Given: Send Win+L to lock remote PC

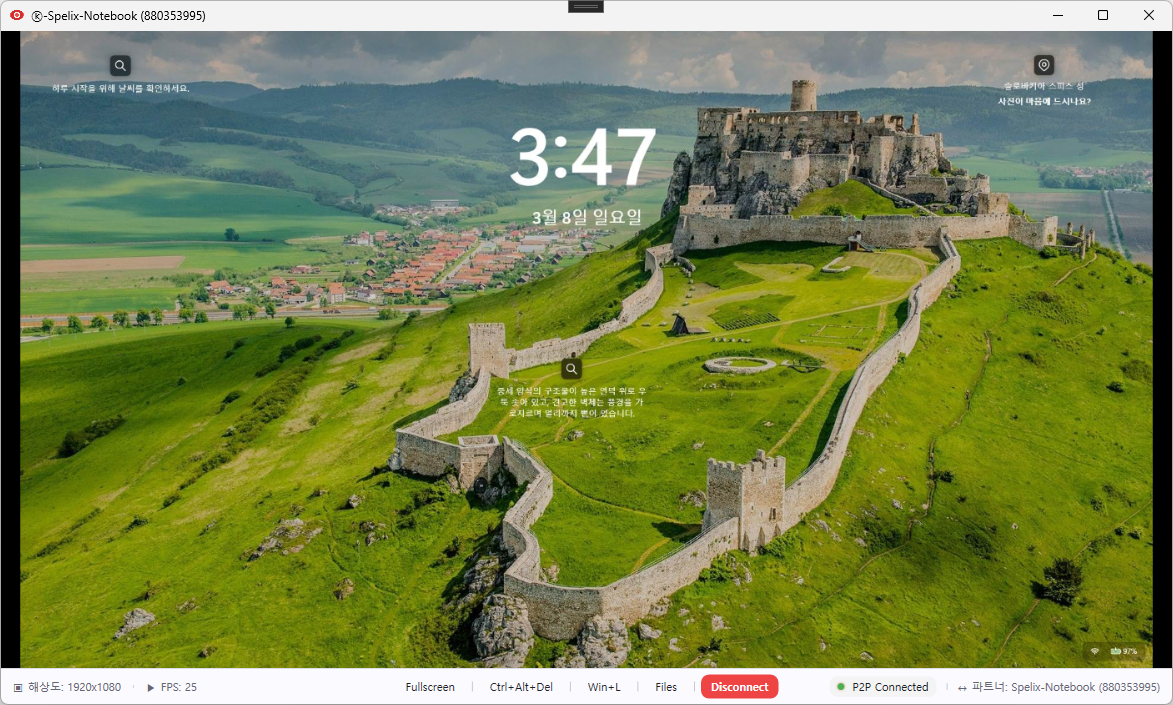Looking at the screenshot, I should point(604,687).
